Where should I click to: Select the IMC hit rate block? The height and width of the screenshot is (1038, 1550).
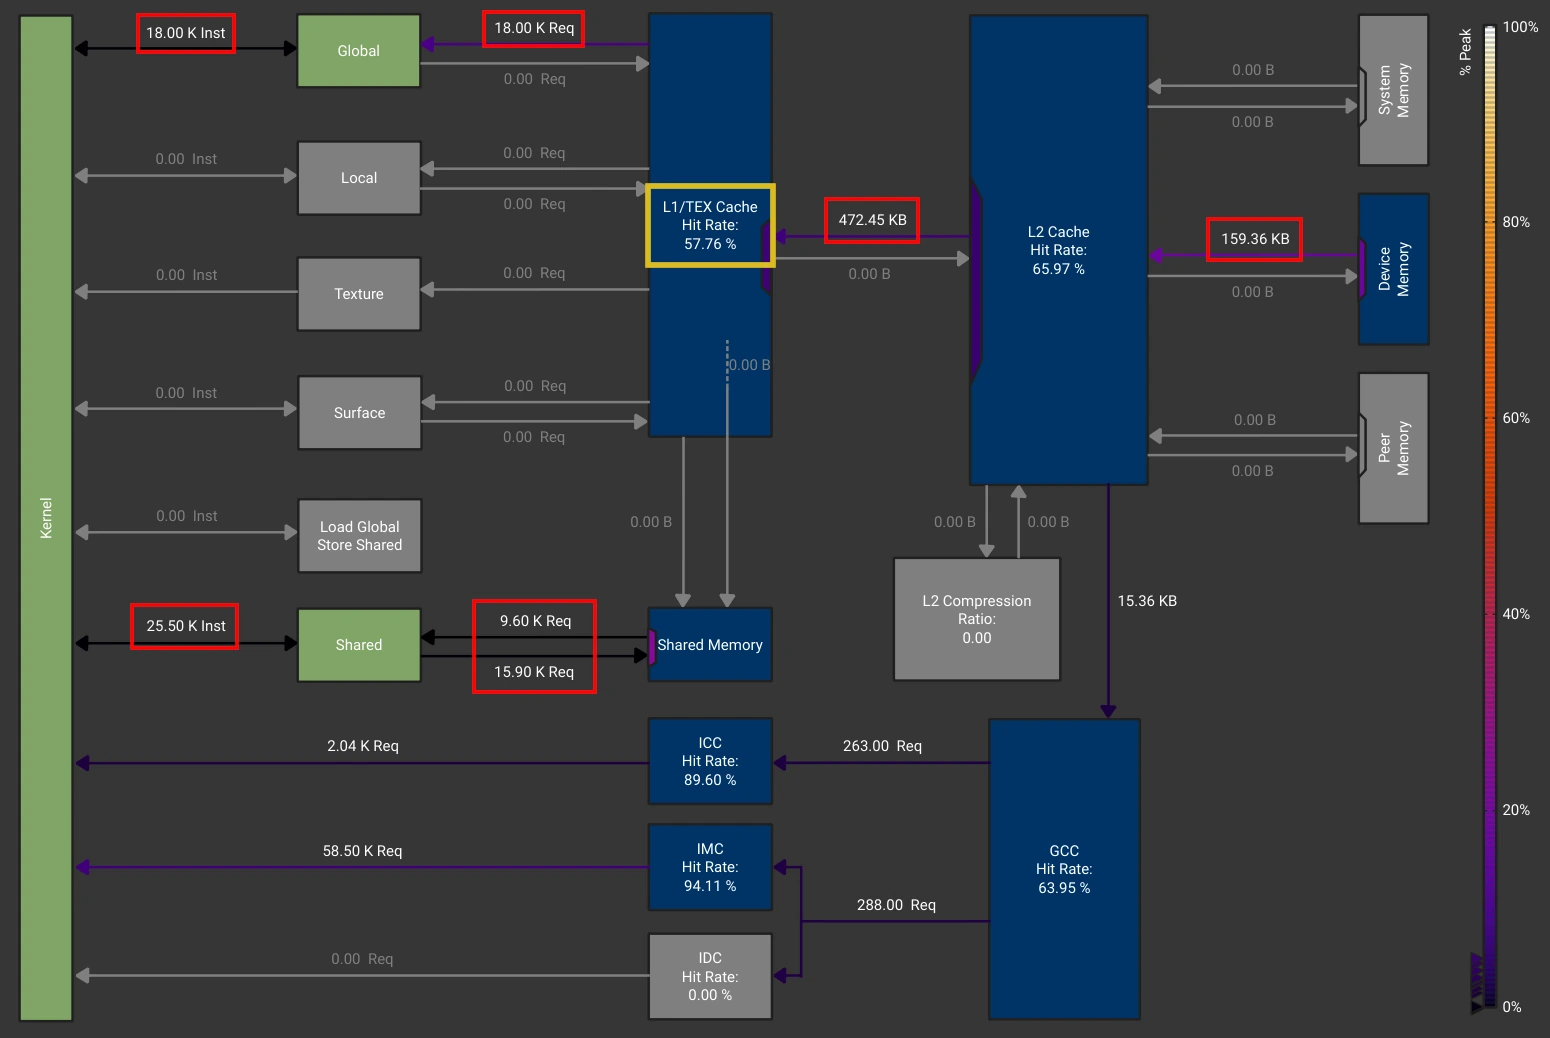[710, 867]
